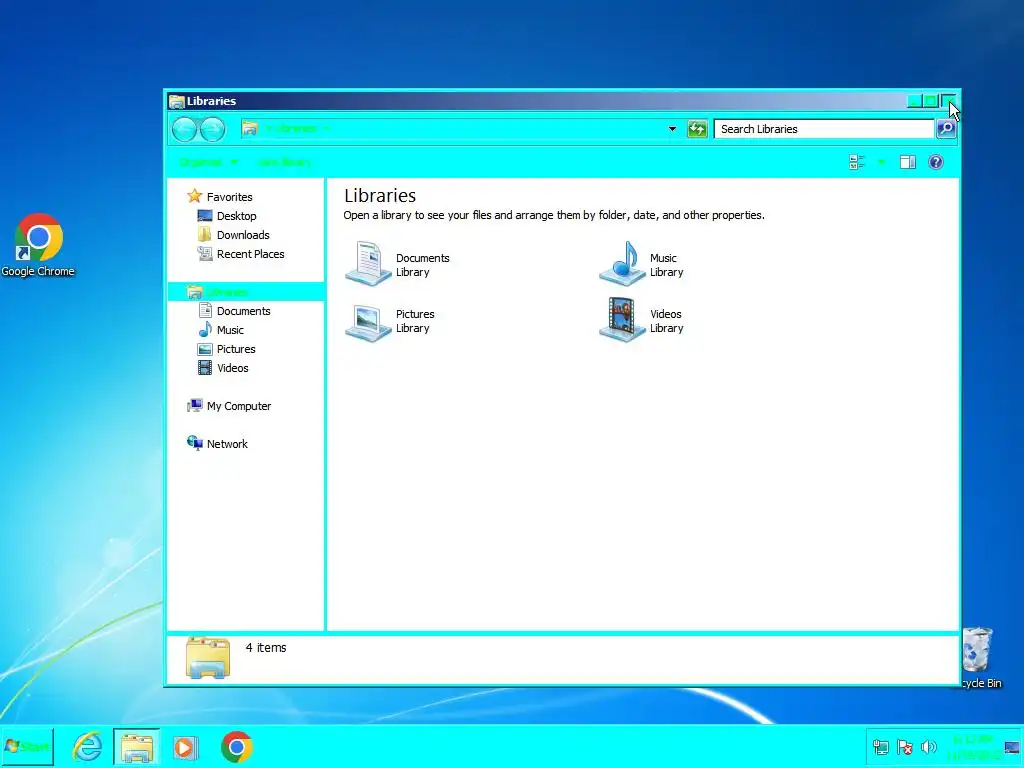Select the Google Chrome desktop shortcut

pyautogui.click(x=38, y=246)
